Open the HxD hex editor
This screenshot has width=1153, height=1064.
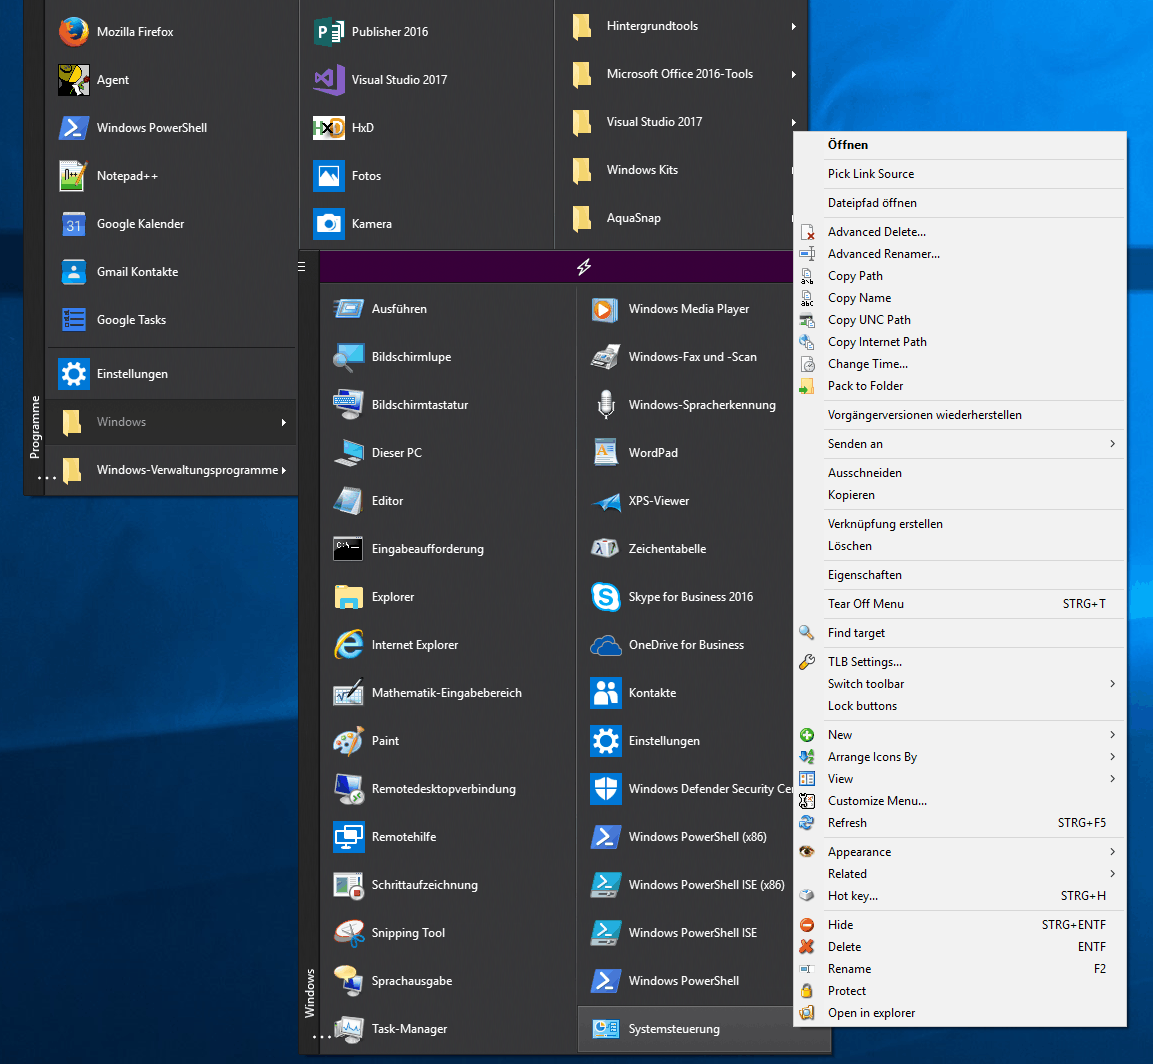426,127
